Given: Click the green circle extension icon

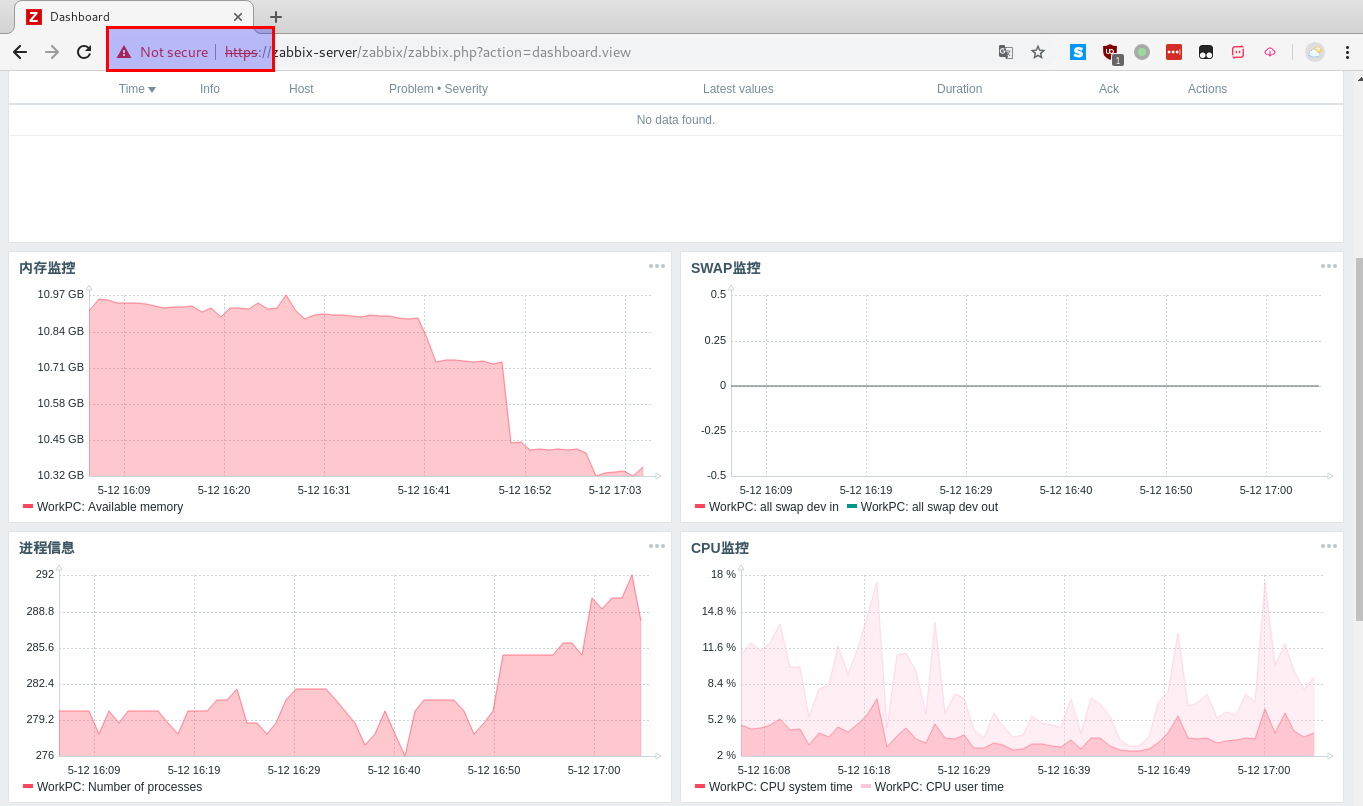Looking at the screenshot, I should 1142,52.
